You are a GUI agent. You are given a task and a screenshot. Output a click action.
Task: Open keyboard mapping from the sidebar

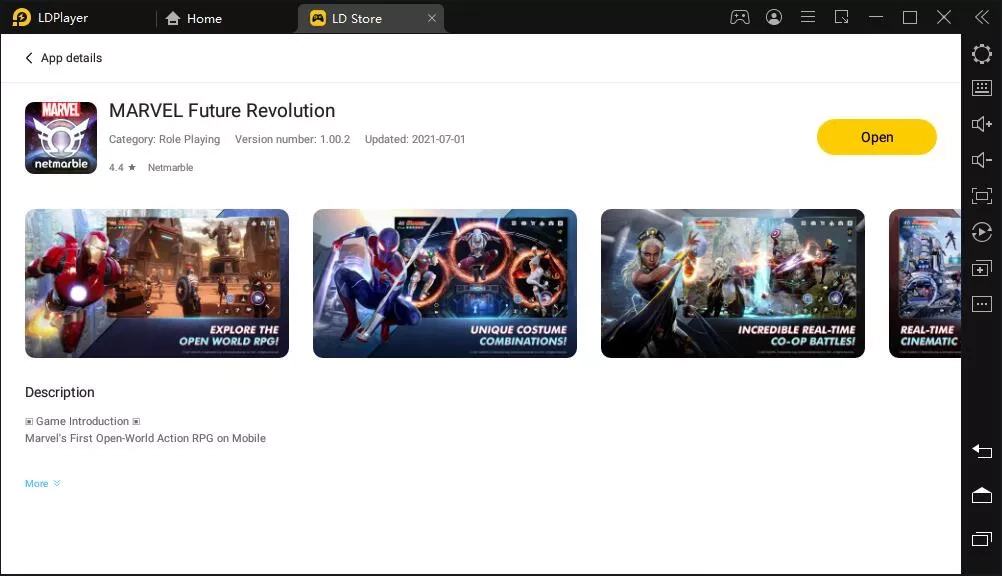(982, 88)
